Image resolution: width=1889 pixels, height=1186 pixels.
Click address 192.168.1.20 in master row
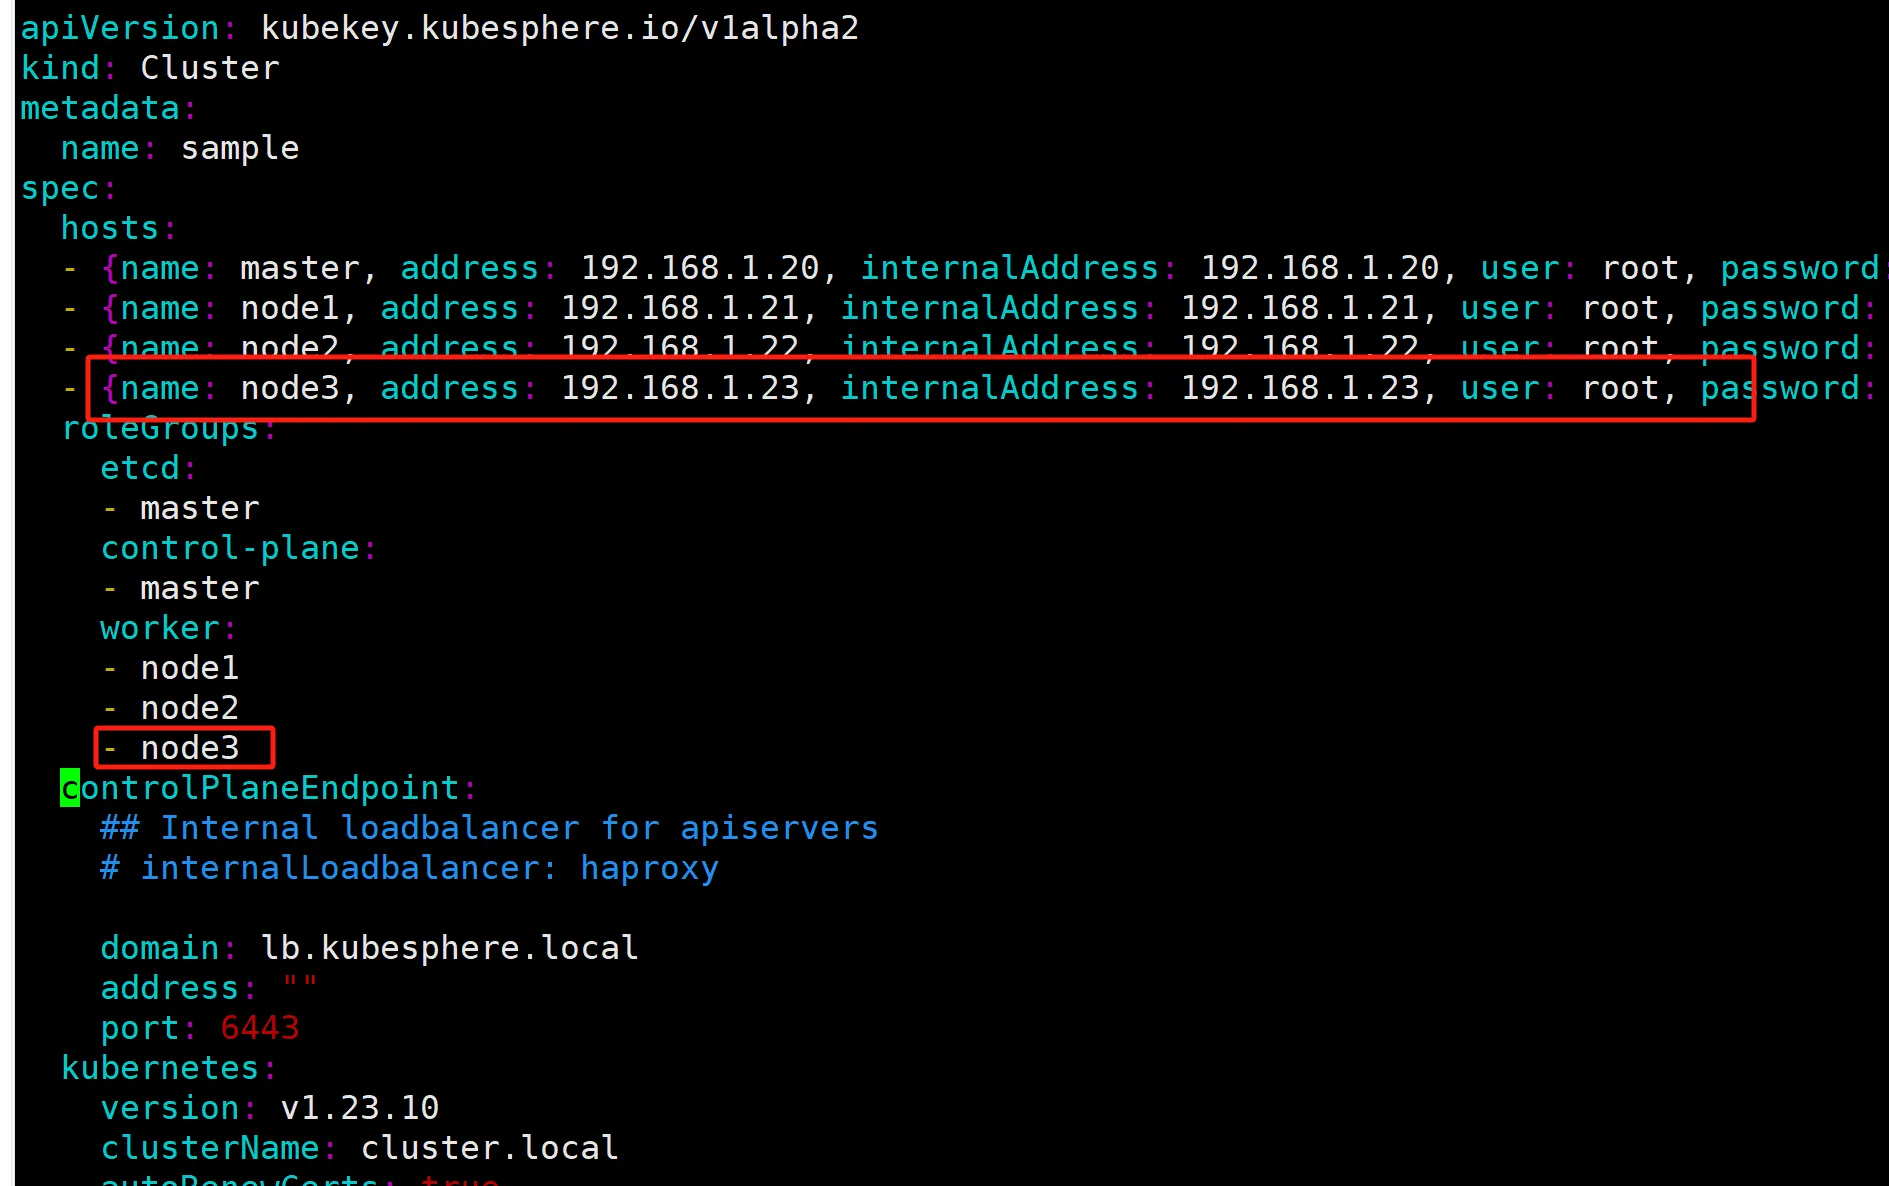(700, 268)
